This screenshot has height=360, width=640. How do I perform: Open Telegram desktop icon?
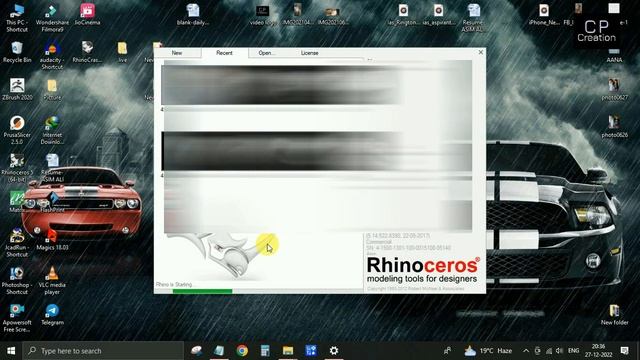pos(52,315)
